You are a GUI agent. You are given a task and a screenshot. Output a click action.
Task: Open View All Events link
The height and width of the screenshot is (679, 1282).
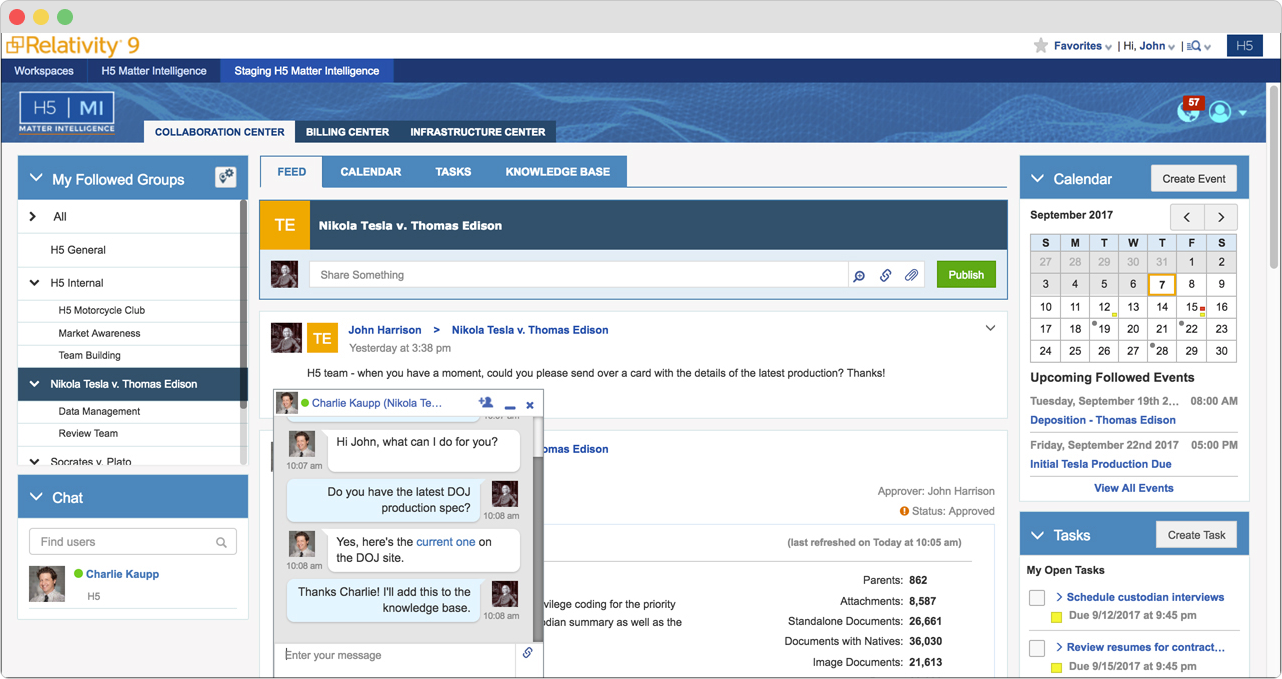pyautogui.click(x=1134, y=488)
